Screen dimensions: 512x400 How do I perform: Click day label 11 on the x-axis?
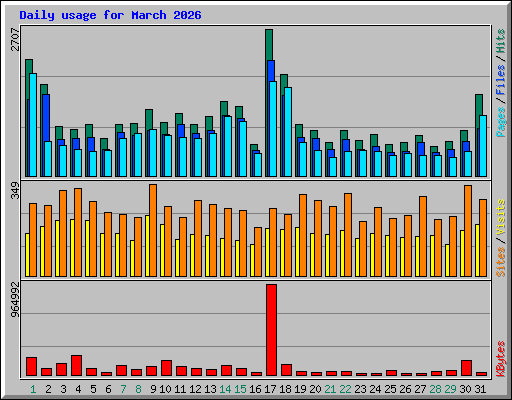180,389
